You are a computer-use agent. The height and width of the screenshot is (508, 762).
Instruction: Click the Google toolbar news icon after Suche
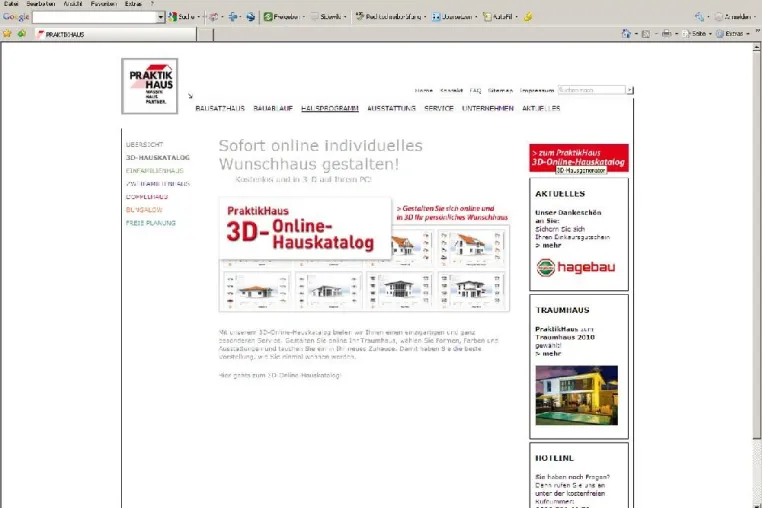click(x=214, y=17)
